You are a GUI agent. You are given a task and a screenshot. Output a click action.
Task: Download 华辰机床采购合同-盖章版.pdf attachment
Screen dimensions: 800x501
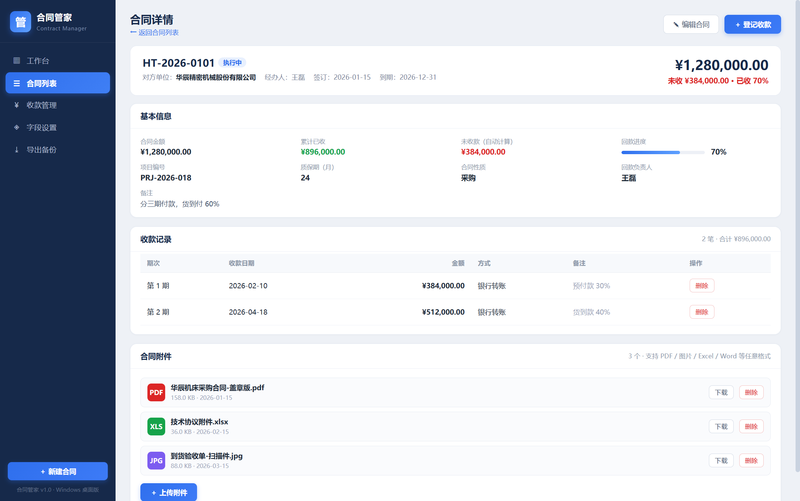(721, 392)
